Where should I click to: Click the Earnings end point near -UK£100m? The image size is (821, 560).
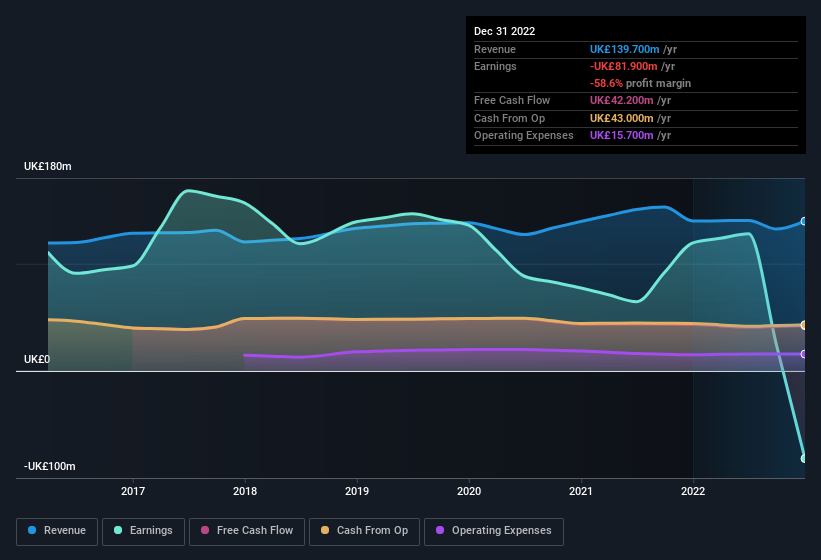point(804,458)
